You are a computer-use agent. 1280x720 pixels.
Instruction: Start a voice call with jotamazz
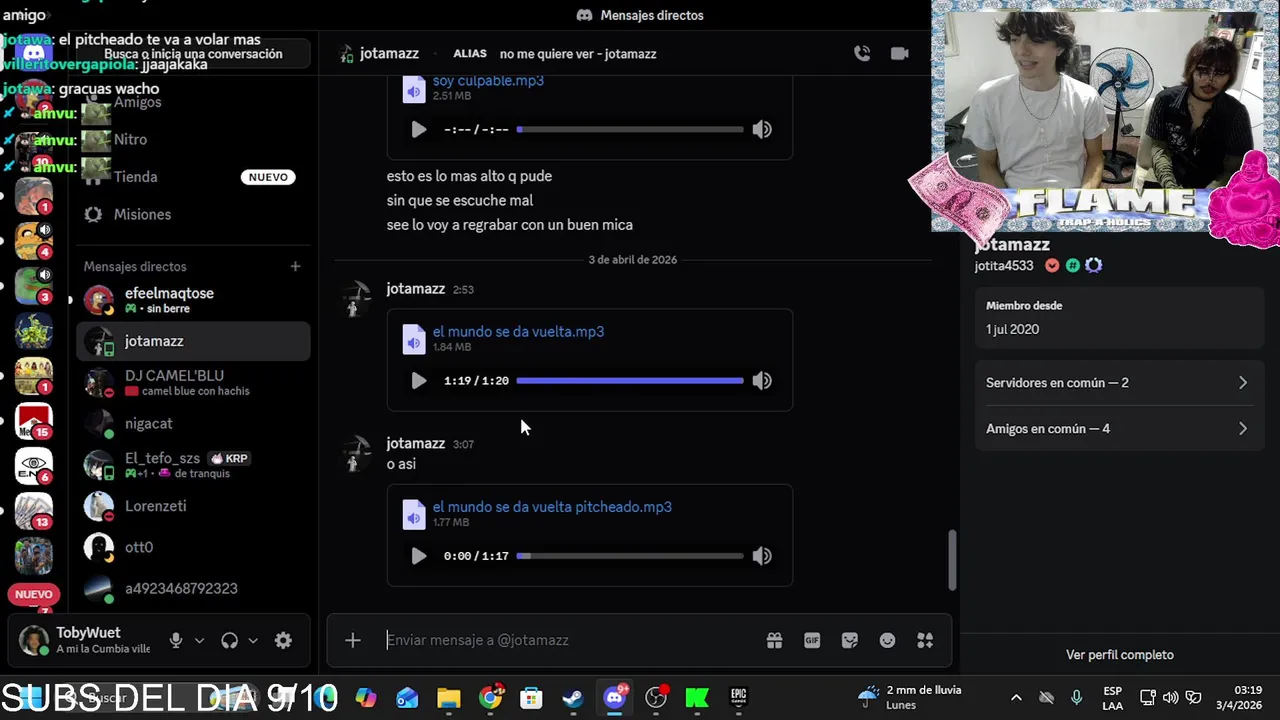click(862, 54)
